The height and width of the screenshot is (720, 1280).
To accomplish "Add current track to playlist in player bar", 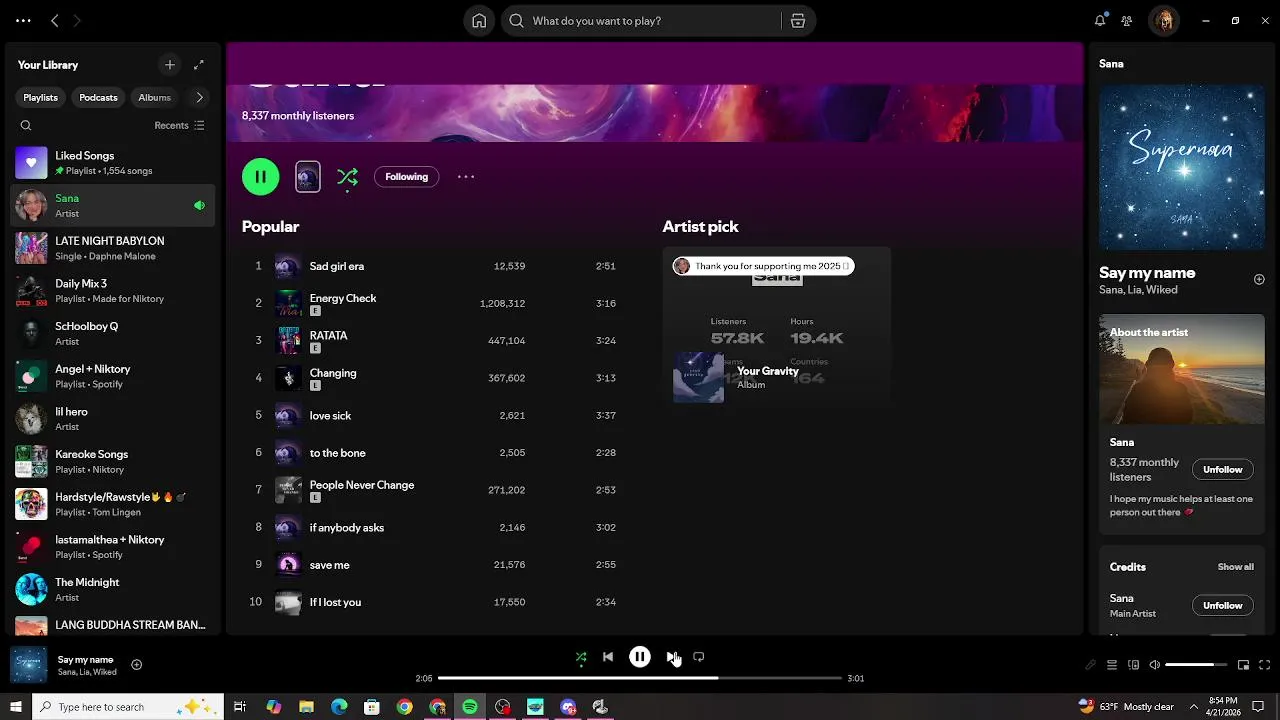I will coord(137,665).
